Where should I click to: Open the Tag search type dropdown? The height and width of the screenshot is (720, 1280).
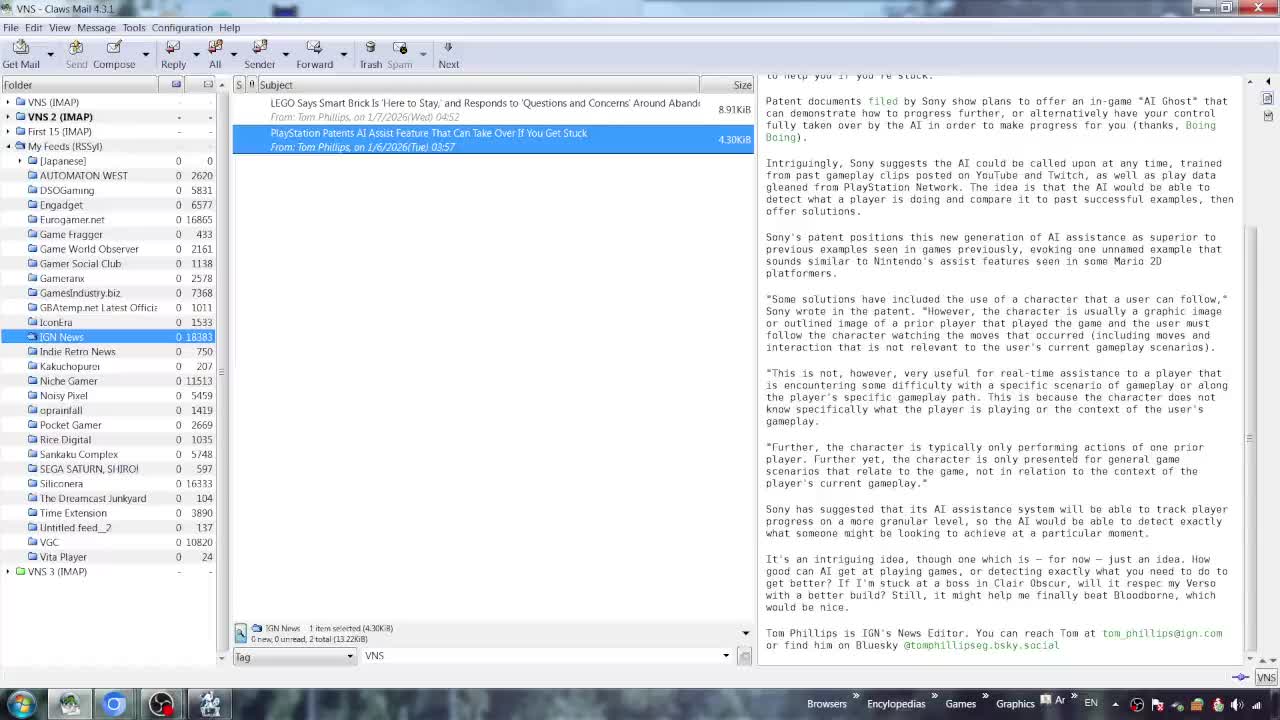tap(350, 656)
